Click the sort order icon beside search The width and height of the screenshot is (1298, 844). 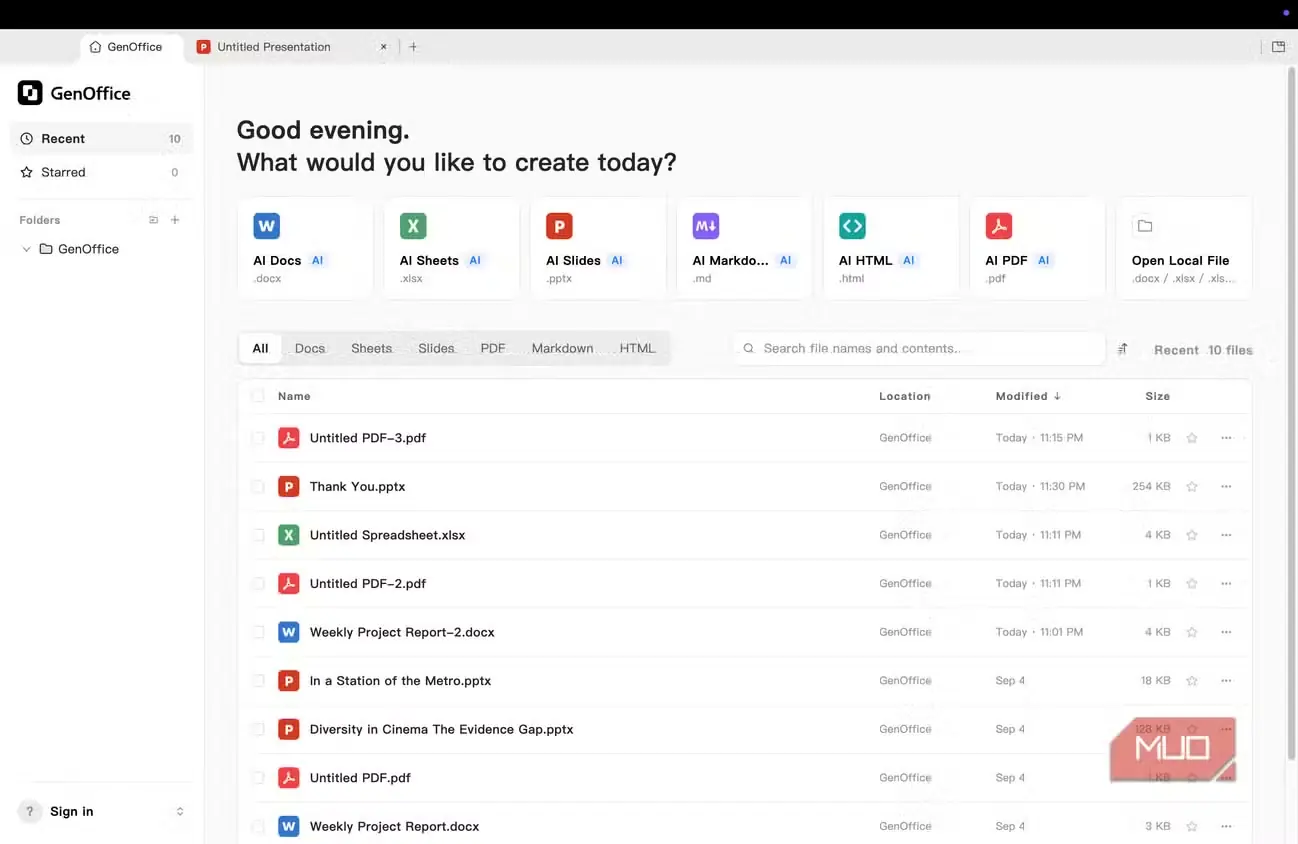click(x=1123, y=349)
